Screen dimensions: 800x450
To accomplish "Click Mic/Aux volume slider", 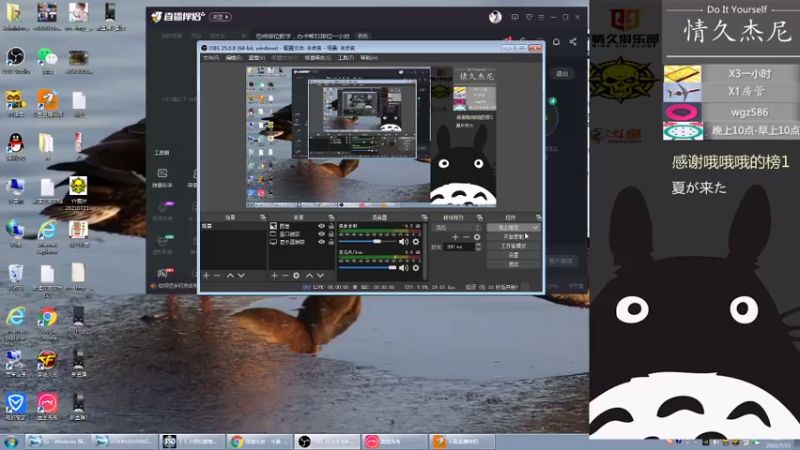I will (367, 267).
